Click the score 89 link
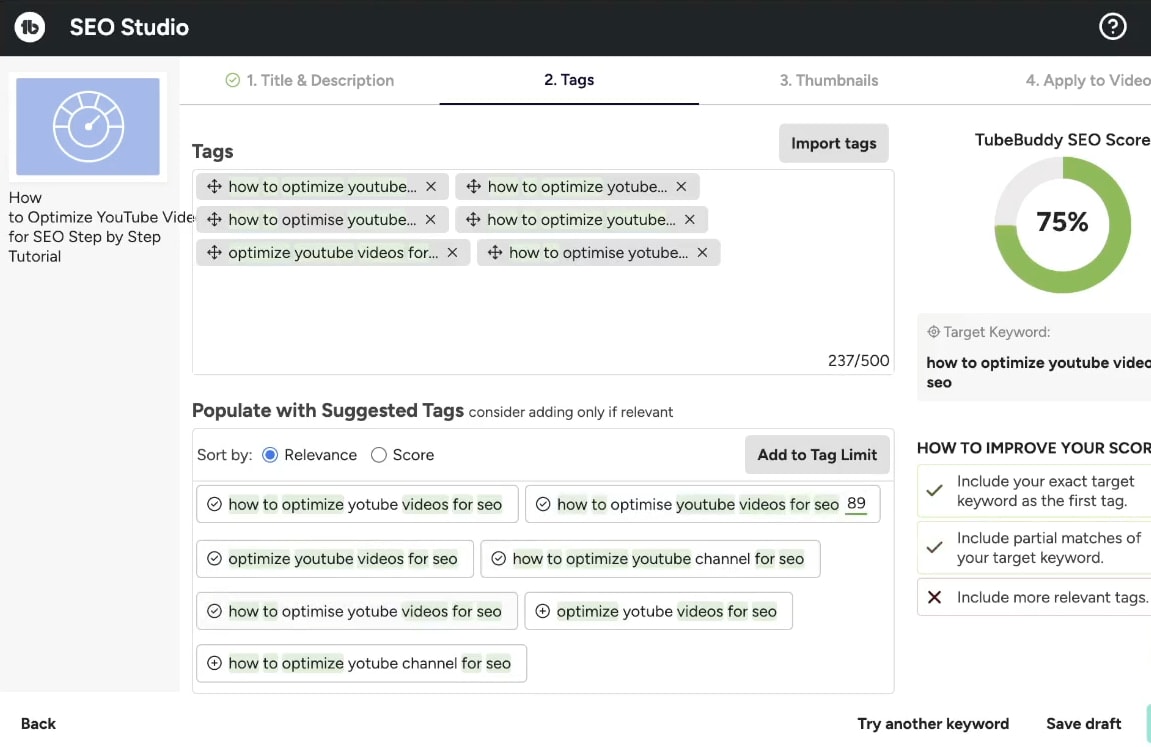The height and width of the screenshot is (747, 1151). tap(856, 503)
